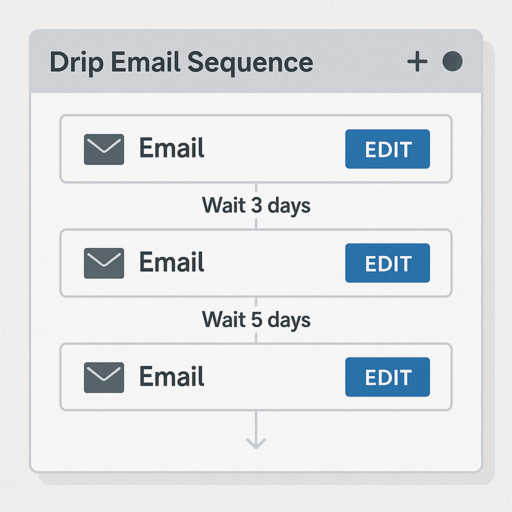Select the second Email card
512x512 pixels.
(x=256, y=263)
